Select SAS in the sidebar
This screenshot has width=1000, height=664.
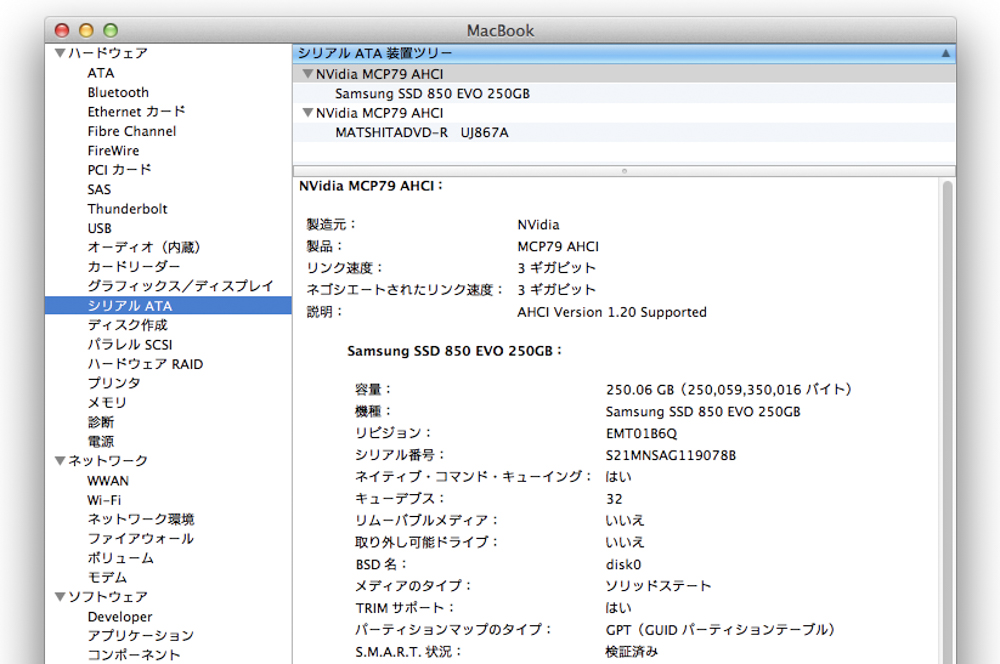pyautogui.click(x=99, y=189)
